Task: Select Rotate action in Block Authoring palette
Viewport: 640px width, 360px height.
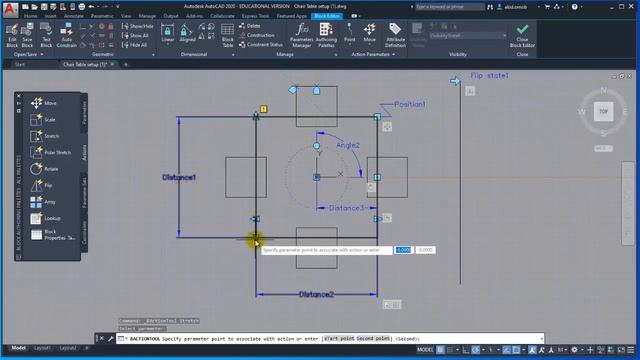Action: [x=44, y=169]
